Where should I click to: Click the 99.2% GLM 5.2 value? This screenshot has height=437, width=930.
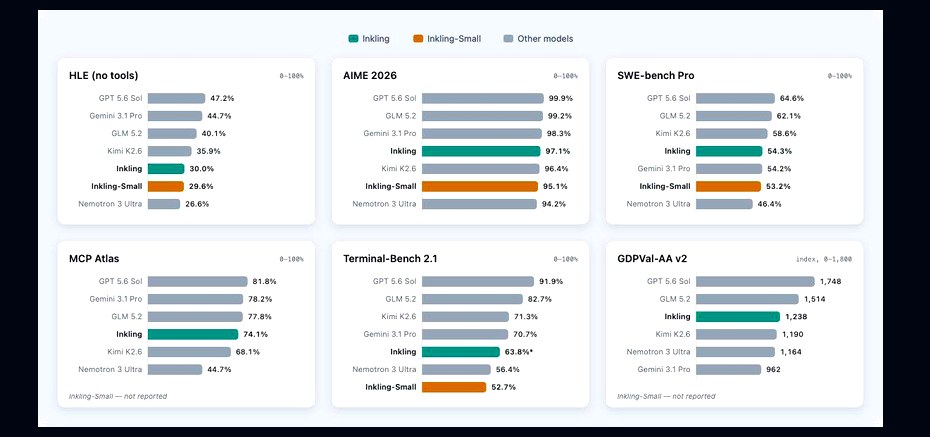click(x=559, y=116)
